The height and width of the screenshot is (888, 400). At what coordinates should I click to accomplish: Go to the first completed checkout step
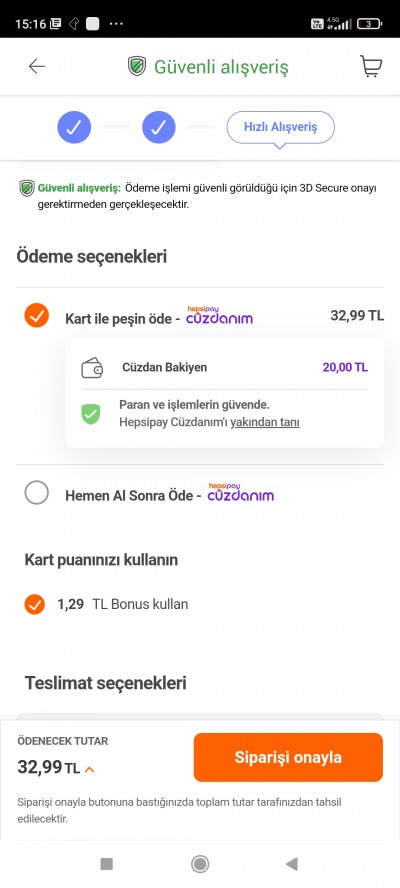coord(74,127)
